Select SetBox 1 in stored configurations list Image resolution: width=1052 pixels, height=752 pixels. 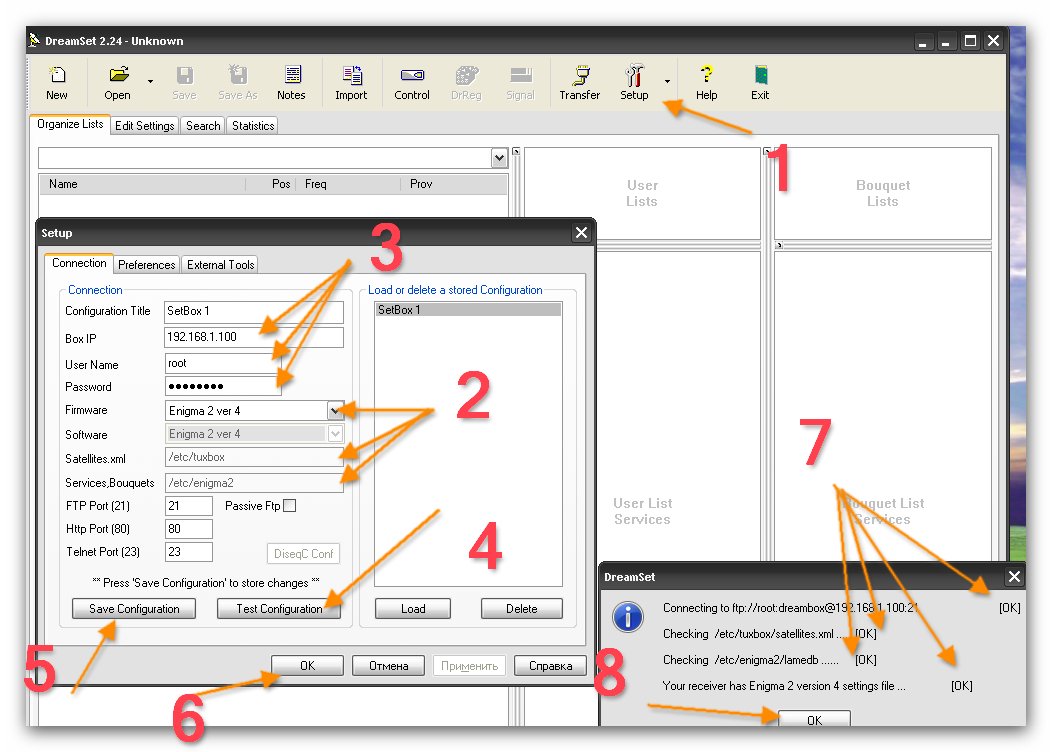click(x=468, y=310)
